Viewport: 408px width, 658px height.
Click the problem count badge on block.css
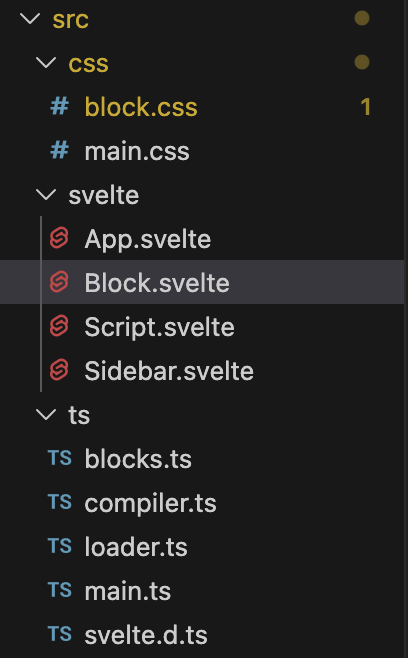(366, 107)
